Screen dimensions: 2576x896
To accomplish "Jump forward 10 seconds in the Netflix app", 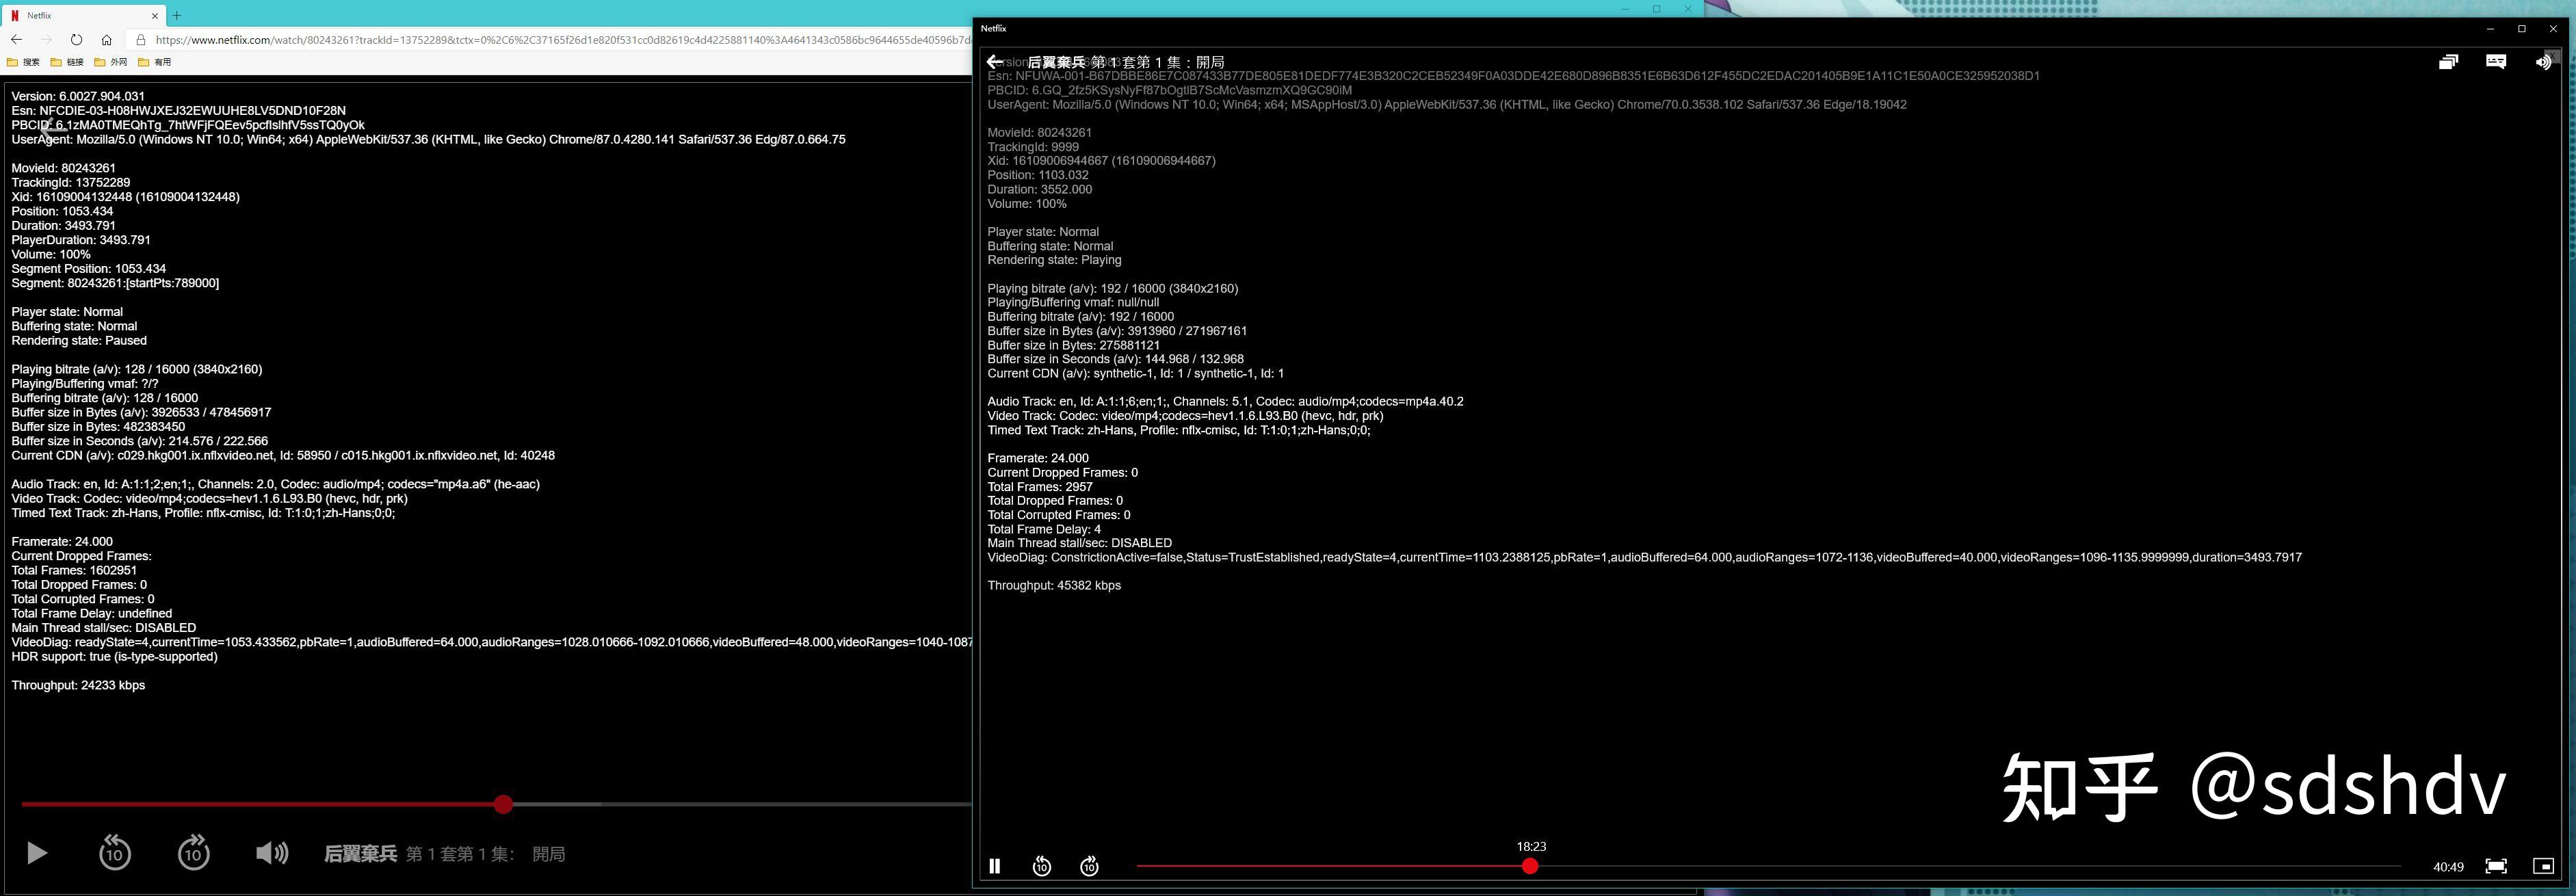I will (1089, 866).
